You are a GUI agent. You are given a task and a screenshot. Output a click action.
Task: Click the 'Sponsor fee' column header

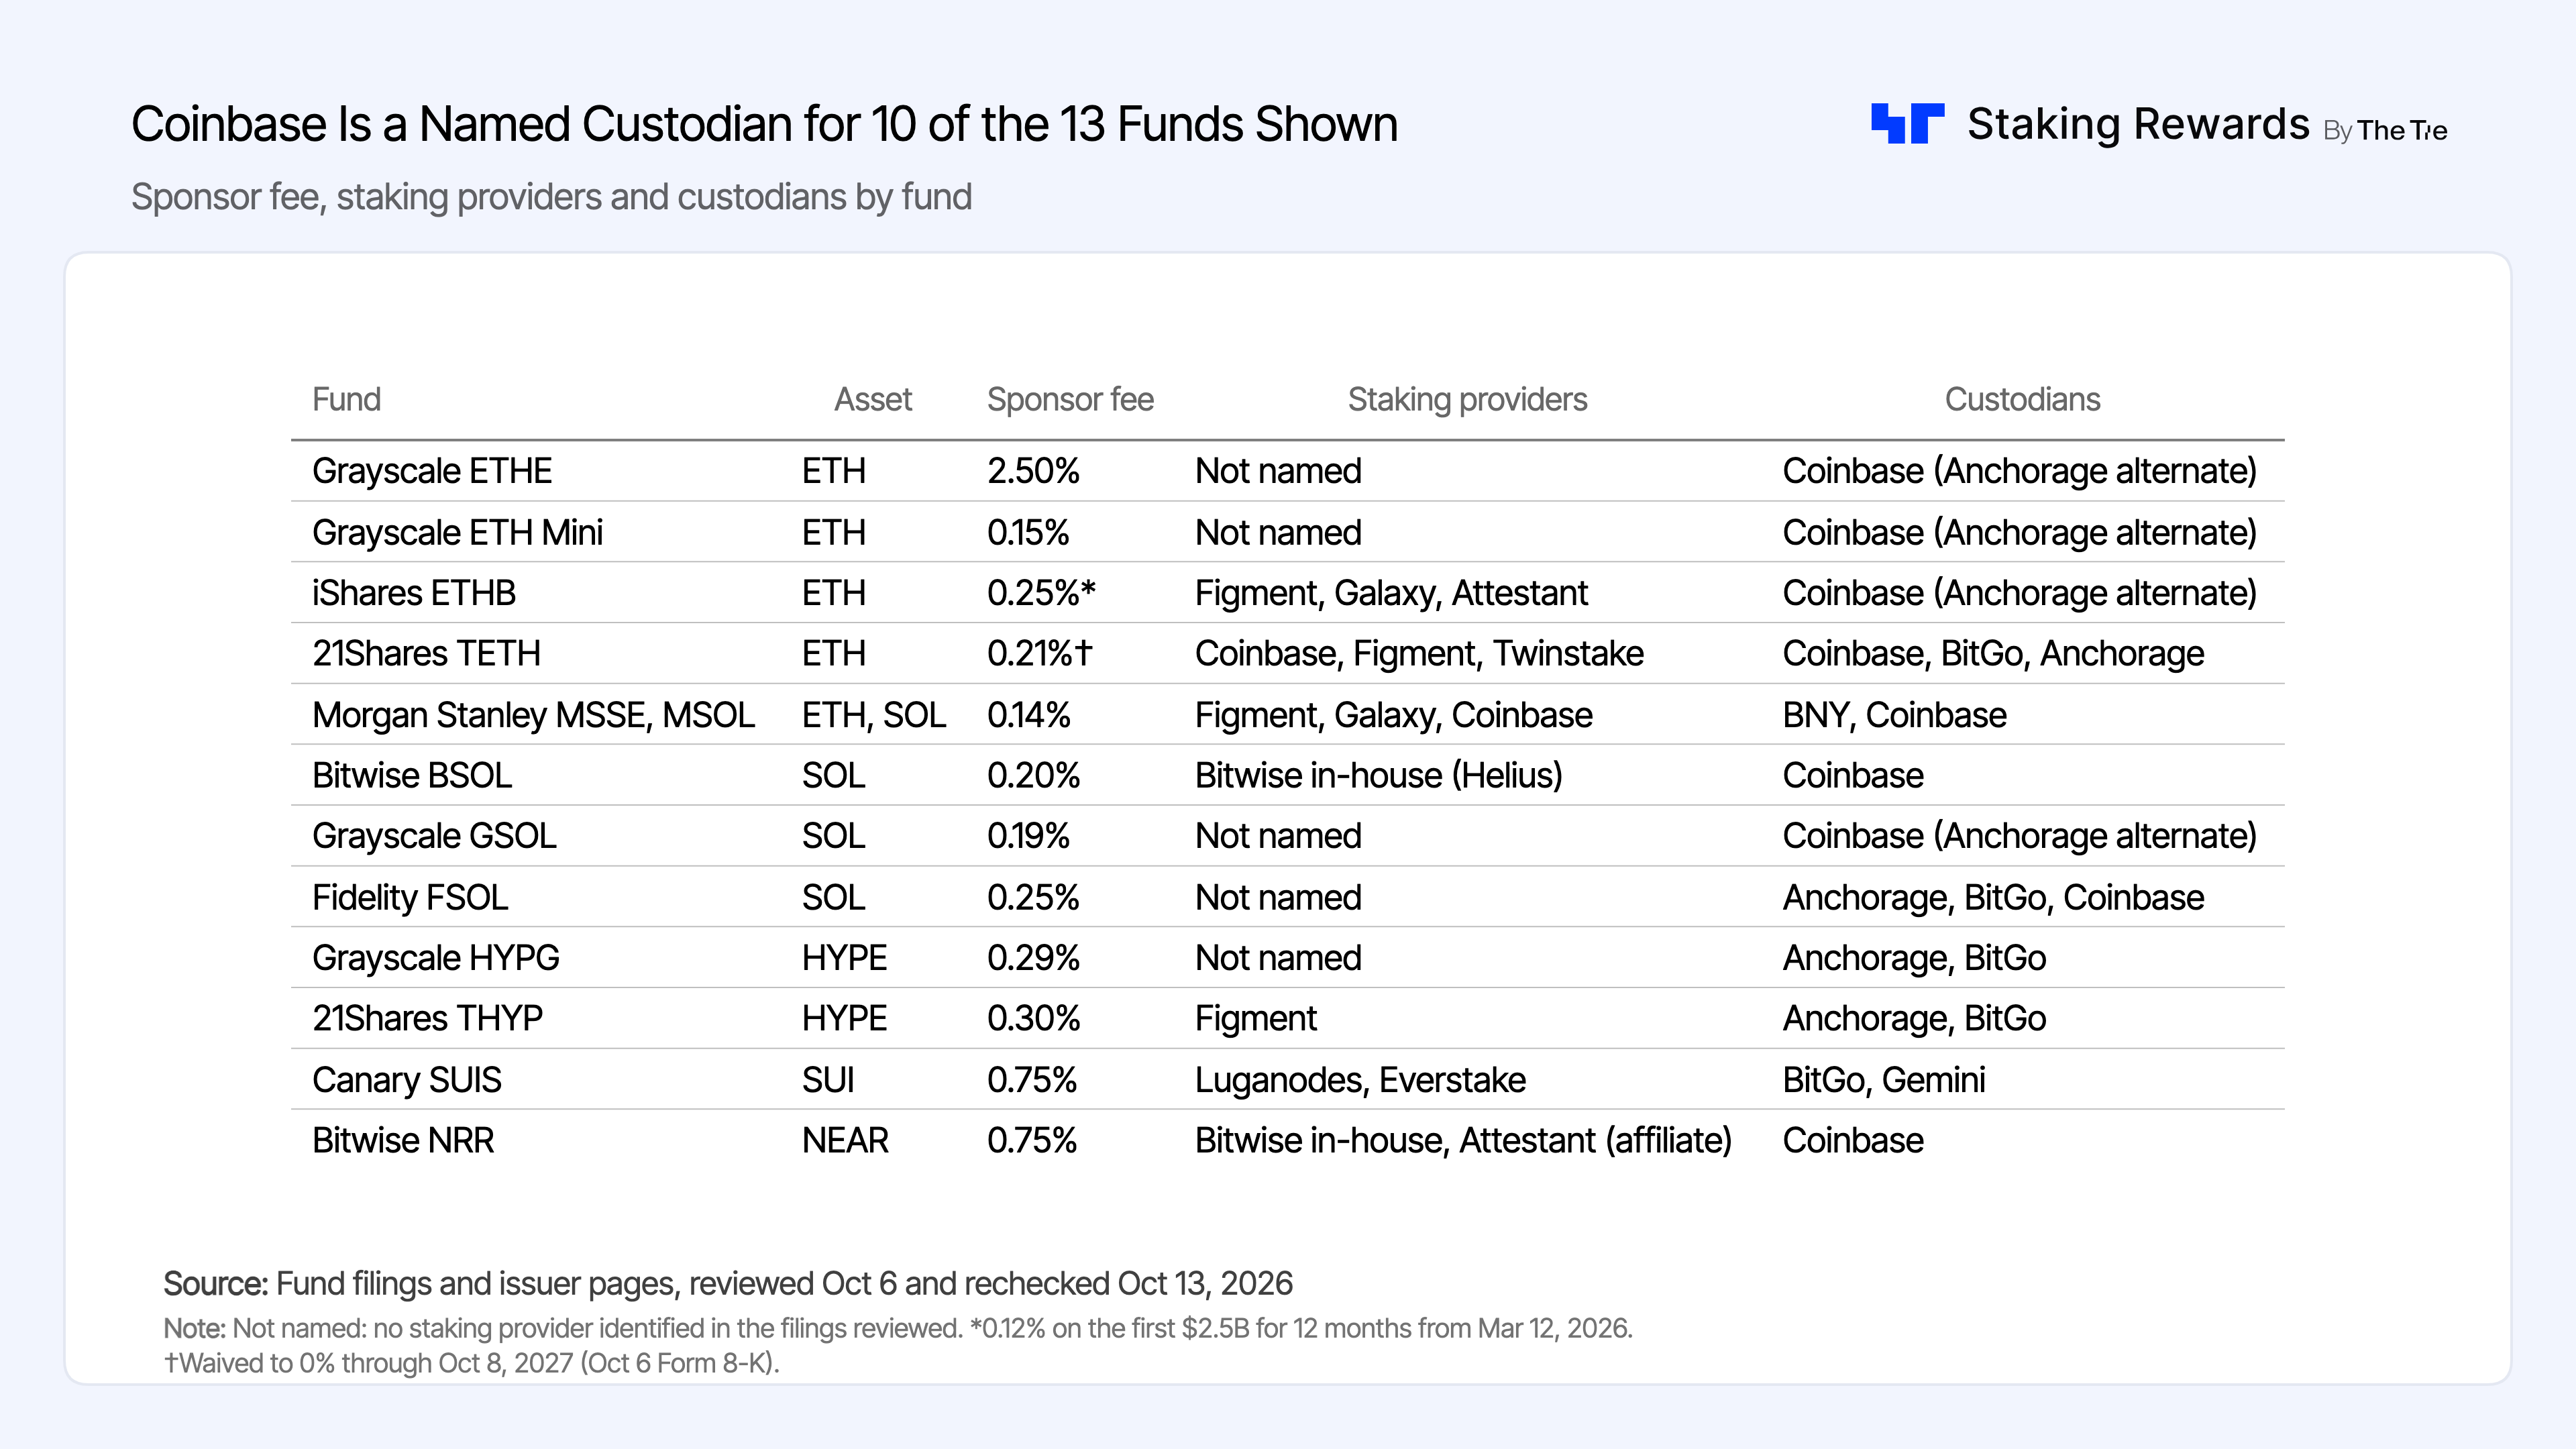1070,399
